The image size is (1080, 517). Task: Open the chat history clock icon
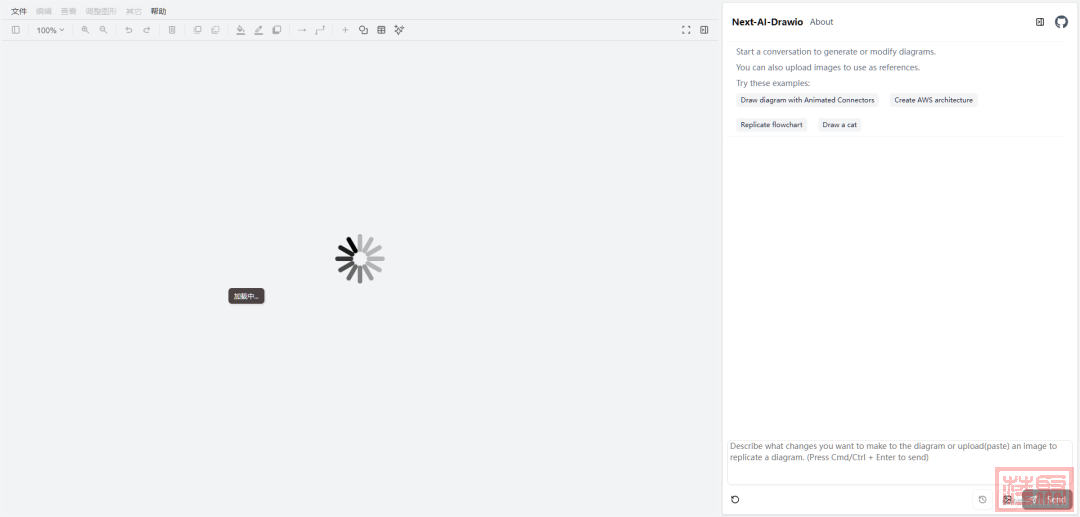click(x=982, y=499)
